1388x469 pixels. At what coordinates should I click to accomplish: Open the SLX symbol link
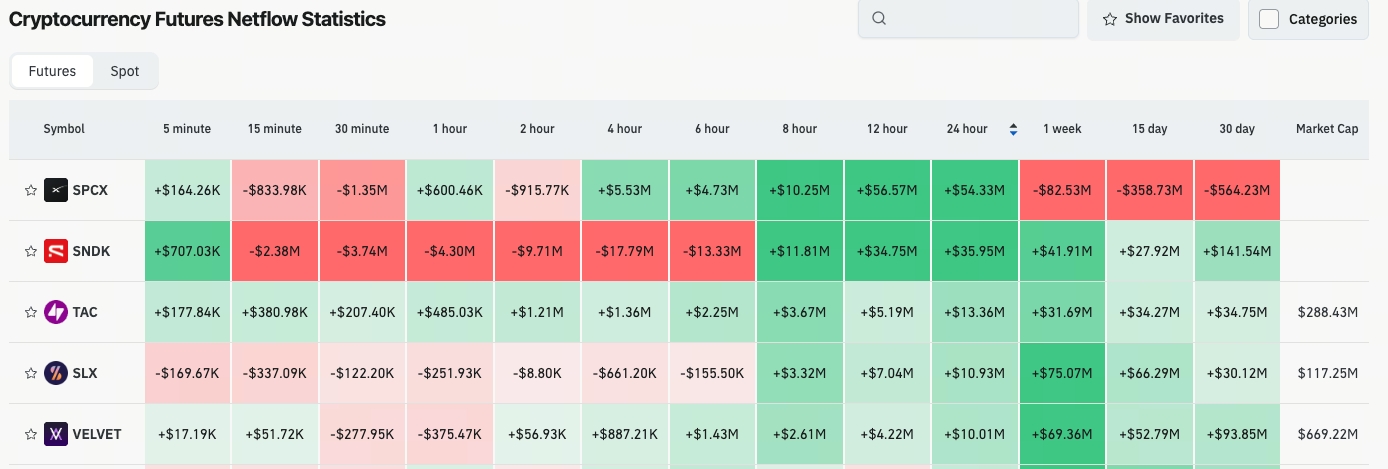(x=85, y=373)
